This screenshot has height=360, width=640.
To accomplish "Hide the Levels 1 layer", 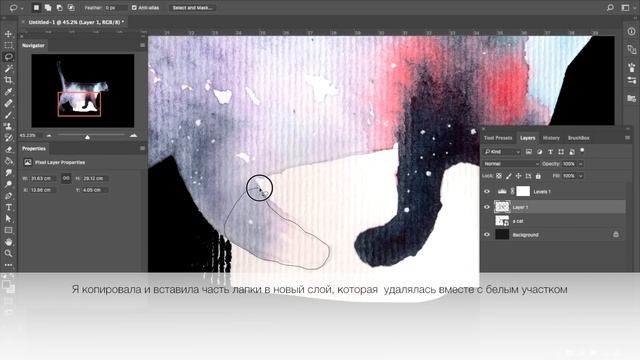I will coord(487,191).
